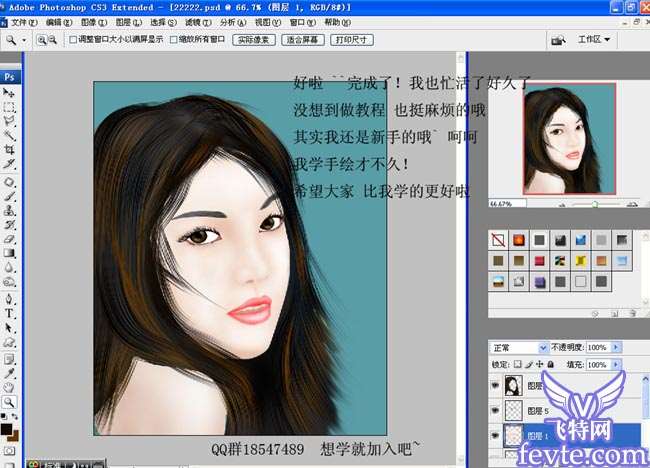The height and width of the screenshot is (468, 650).
Task: Select the Gradient tool
Action: tap(9, 253)
